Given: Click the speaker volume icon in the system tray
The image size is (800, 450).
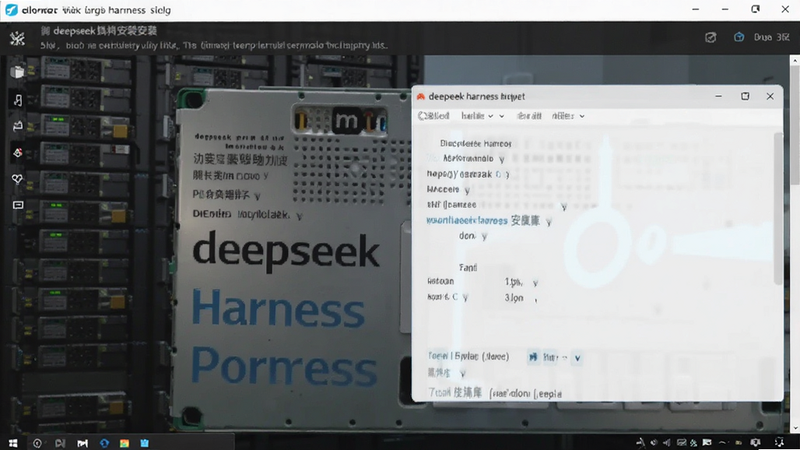Looking at the screenshot, I should [x=666, y=442].
